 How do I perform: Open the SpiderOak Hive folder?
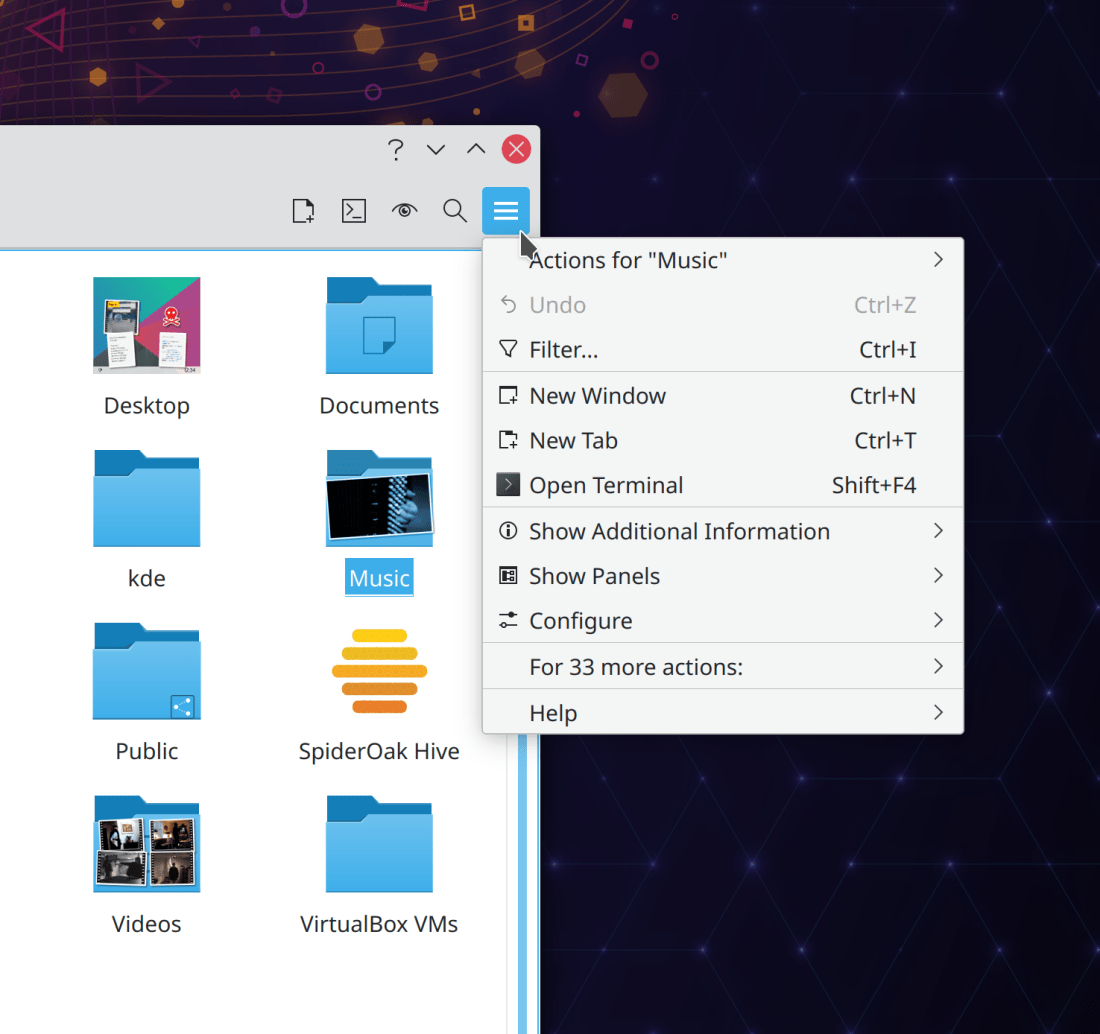pyautogui.click(x=379, y=671)
